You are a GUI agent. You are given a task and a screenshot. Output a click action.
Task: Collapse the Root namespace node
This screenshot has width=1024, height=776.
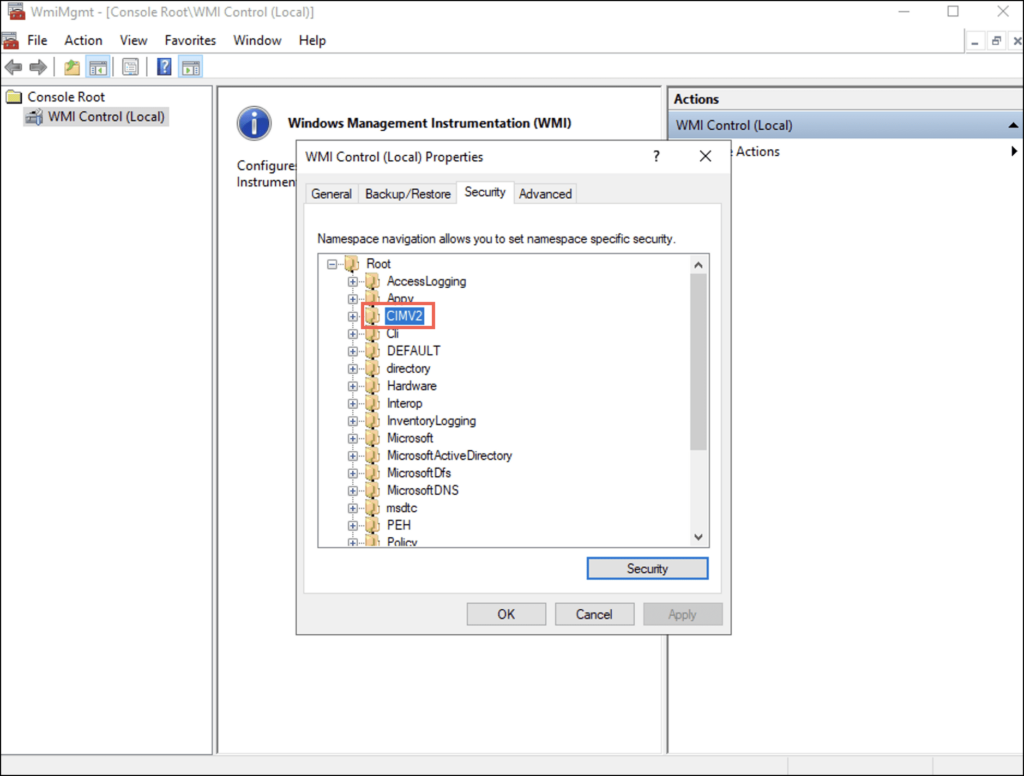coord(331,263)
